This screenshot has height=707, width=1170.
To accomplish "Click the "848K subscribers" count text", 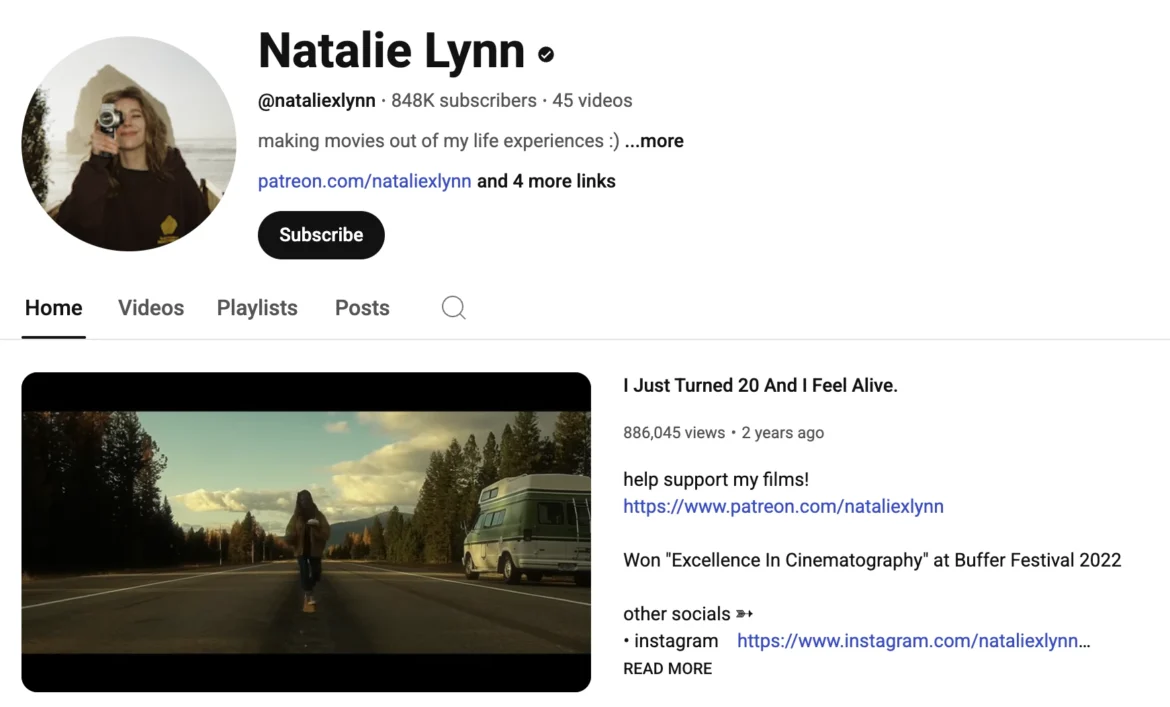I will tap(467, 100).
